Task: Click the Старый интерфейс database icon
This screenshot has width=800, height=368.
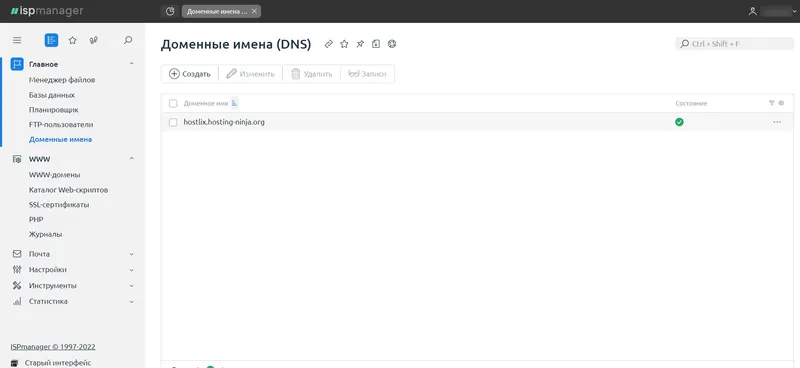Action: coord(15,363)
